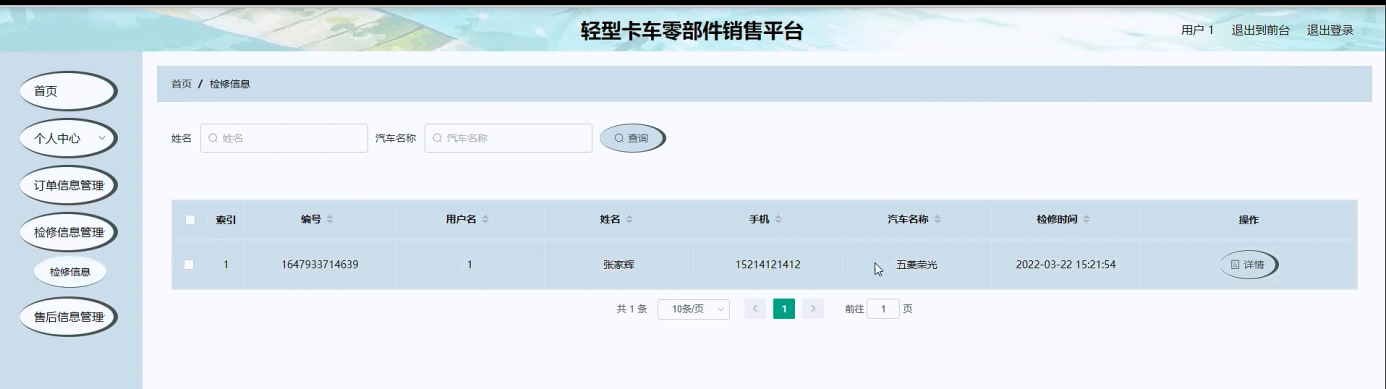Viewport: 1386px width, 389px height.
Task: Click 检修信息 breadcrumb text
Action: (230, 84)
